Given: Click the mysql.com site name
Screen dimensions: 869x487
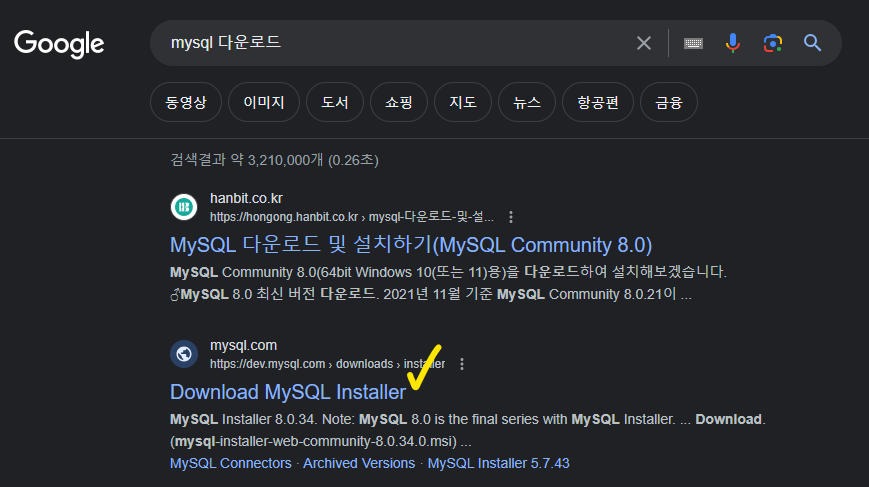Looking at the screenshot, I should click(243, 345).
